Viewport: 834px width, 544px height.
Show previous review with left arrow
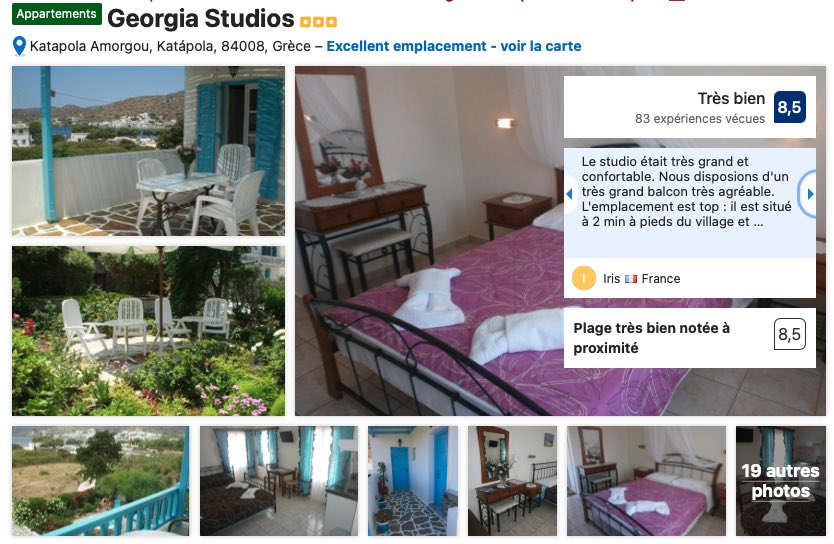click(569, 194)
